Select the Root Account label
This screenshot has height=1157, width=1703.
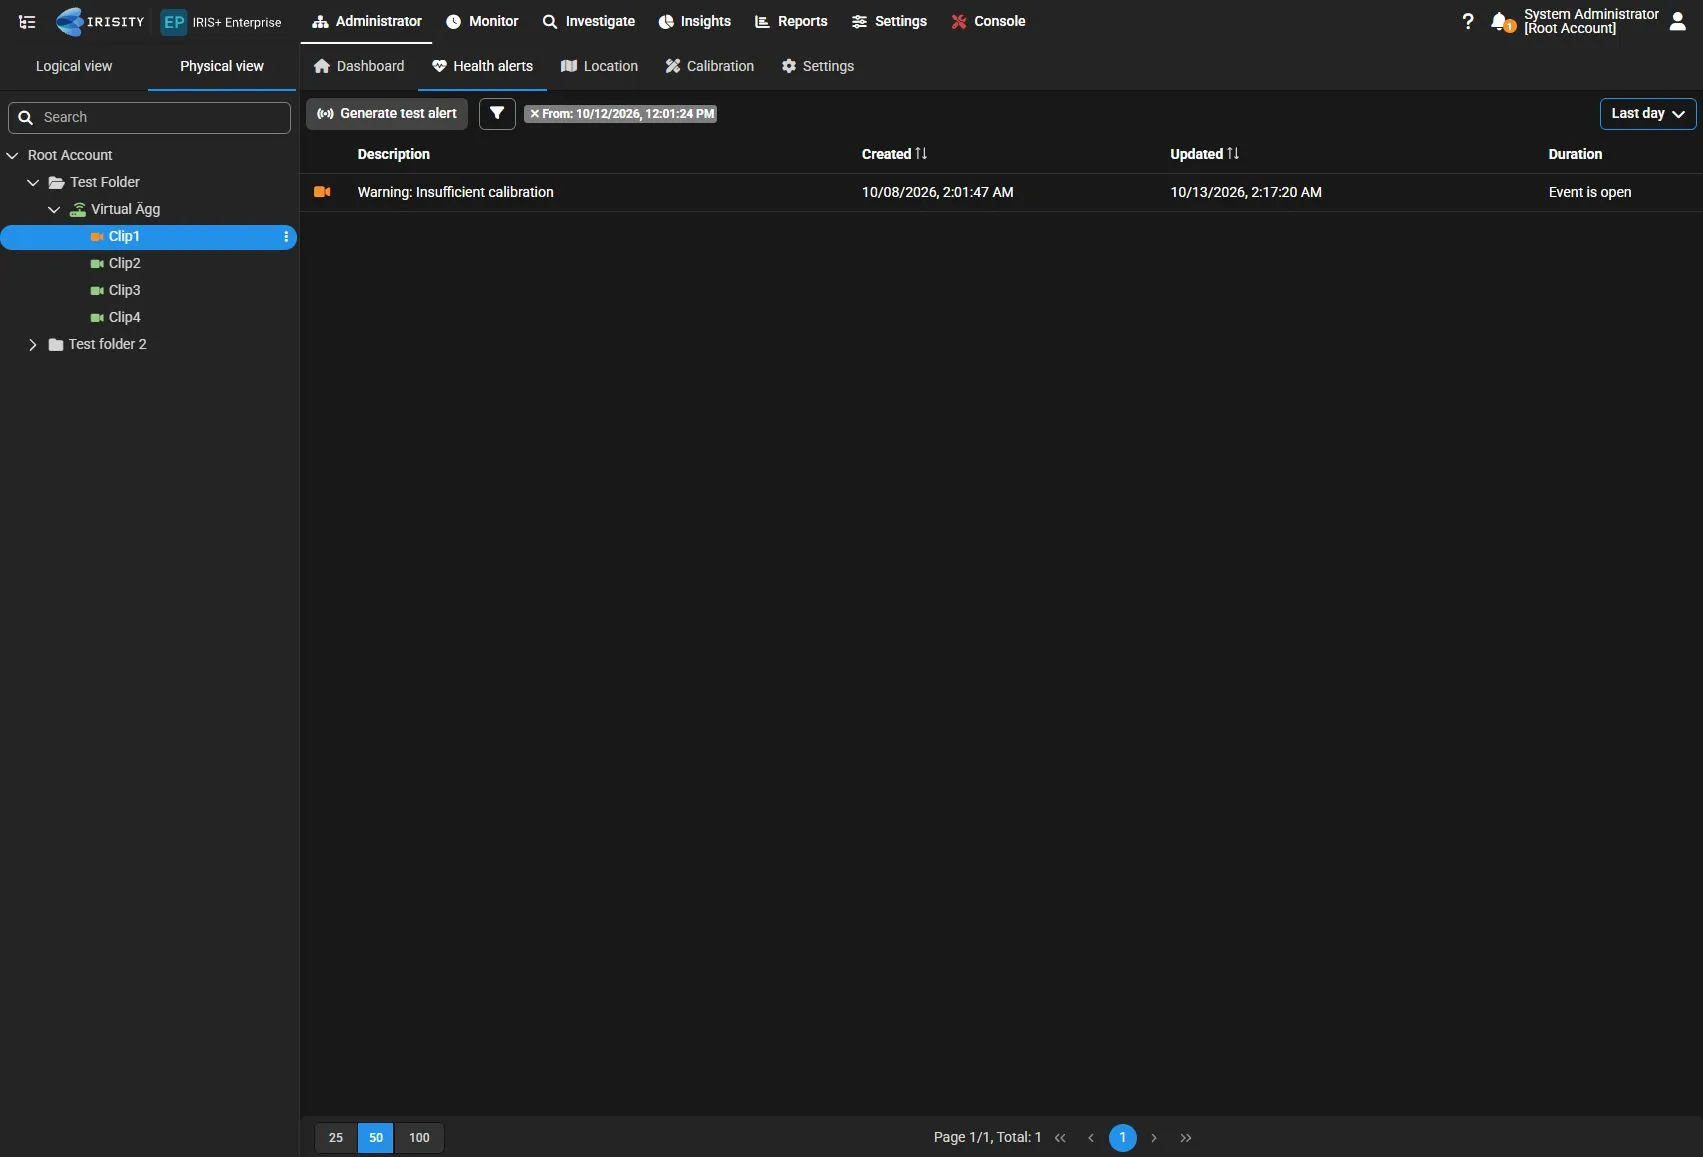pos(70,156)
